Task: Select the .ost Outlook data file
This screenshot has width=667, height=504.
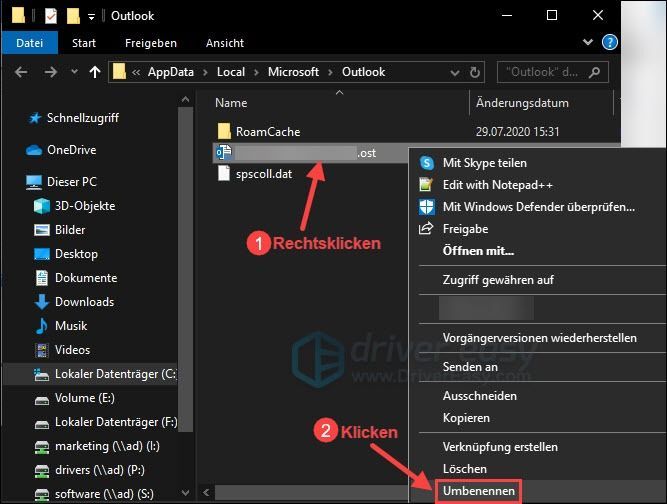Action: [x=310, y=153]
